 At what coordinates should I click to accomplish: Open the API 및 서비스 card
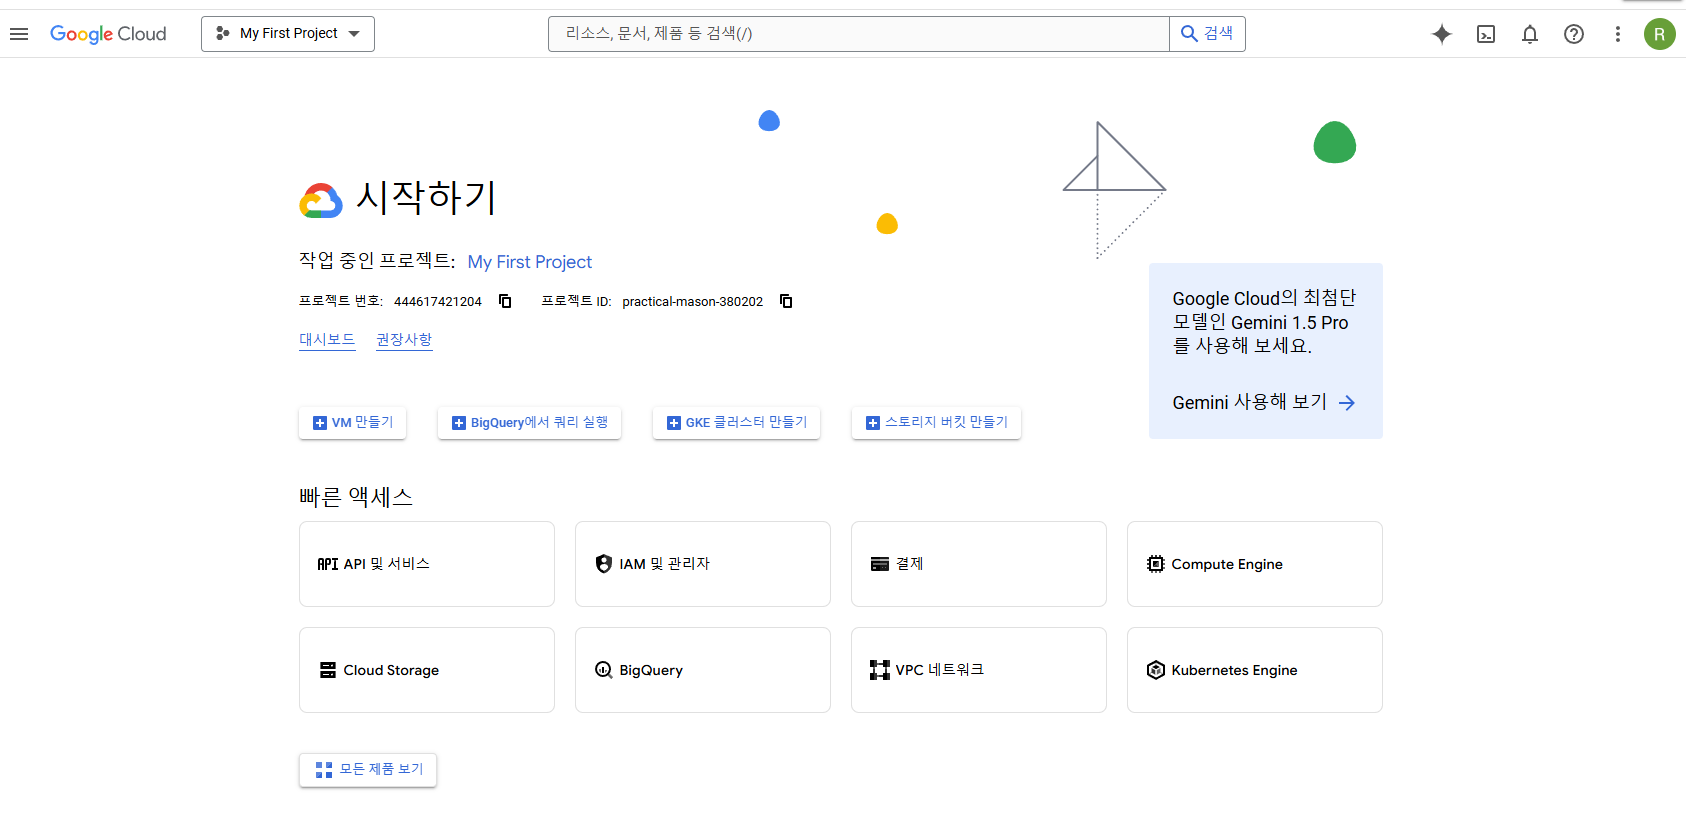click(427, 564)
